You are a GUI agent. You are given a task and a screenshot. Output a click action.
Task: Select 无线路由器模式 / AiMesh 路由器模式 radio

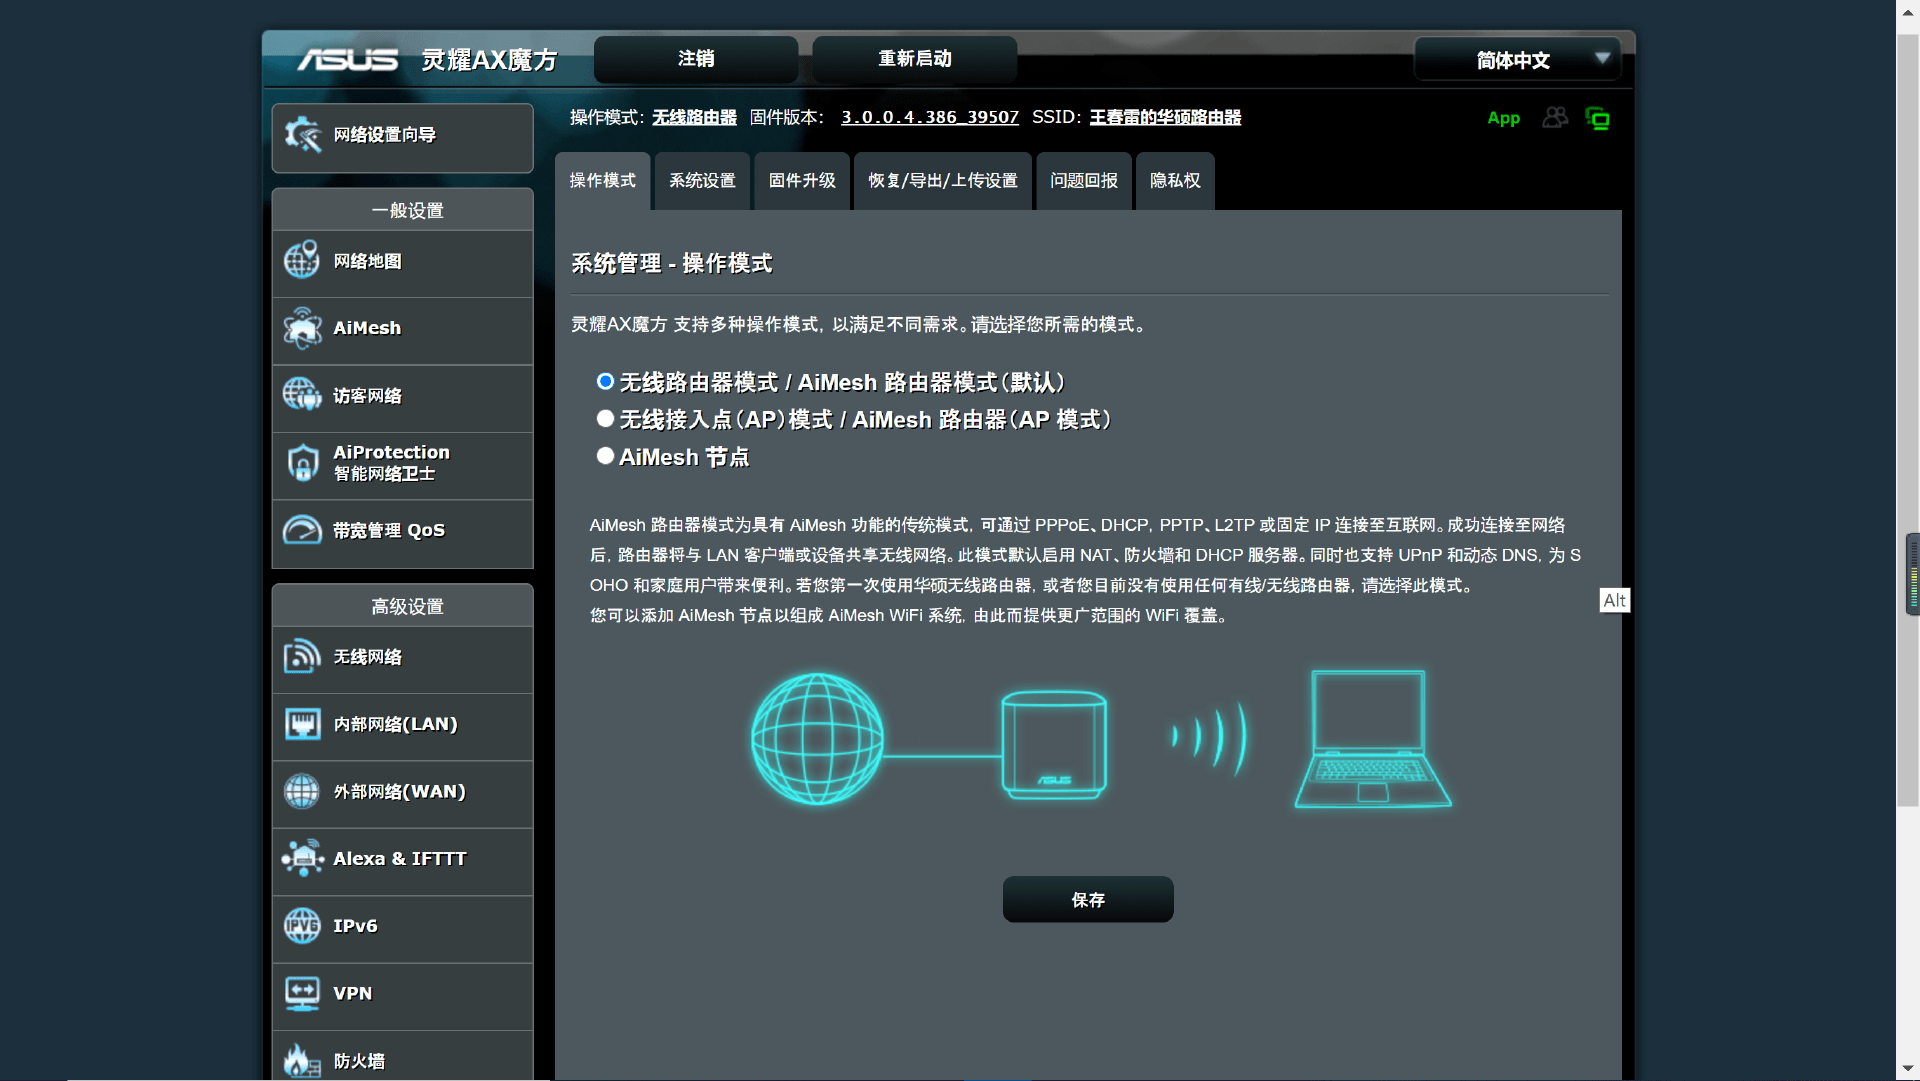605,381
